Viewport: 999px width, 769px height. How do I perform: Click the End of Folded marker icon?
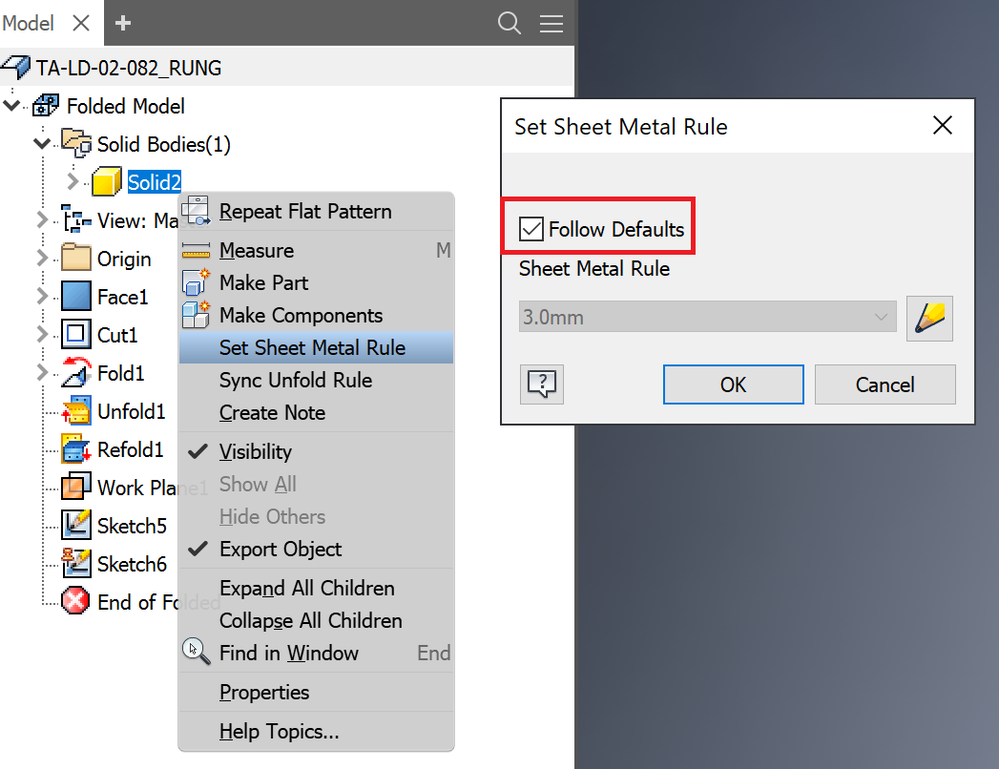coord(75,601)
